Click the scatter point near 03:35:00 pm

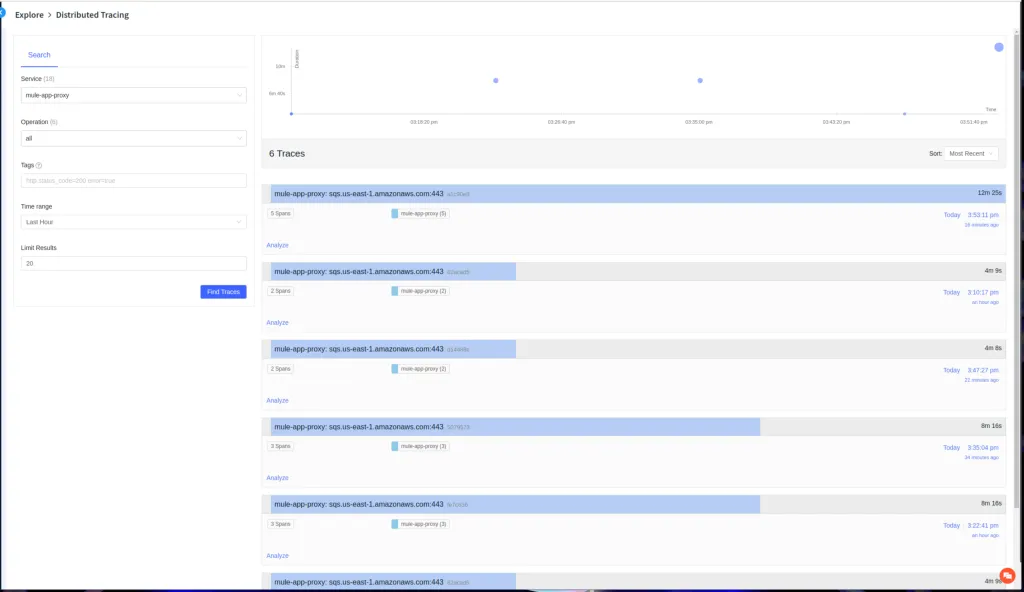tap(700, 80)
